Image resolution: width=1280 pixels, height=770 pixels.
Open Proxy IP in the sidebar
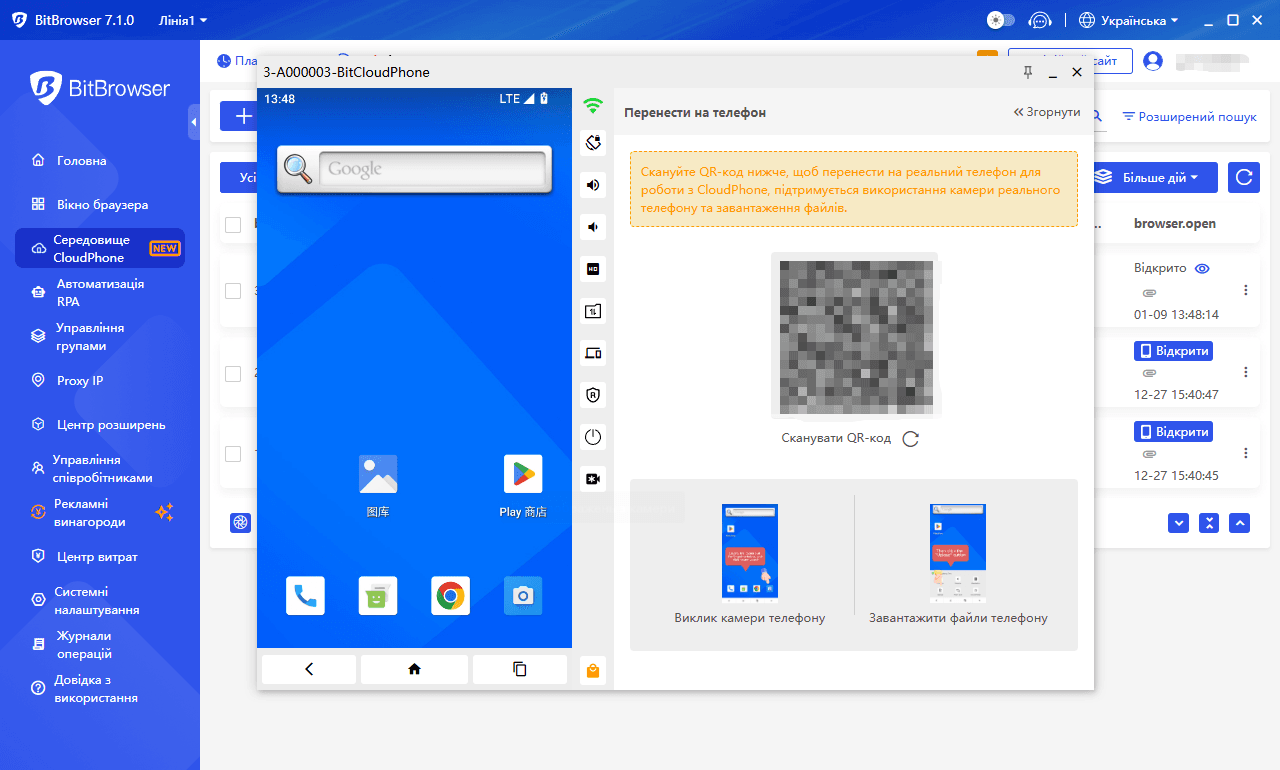pos(80,381)
